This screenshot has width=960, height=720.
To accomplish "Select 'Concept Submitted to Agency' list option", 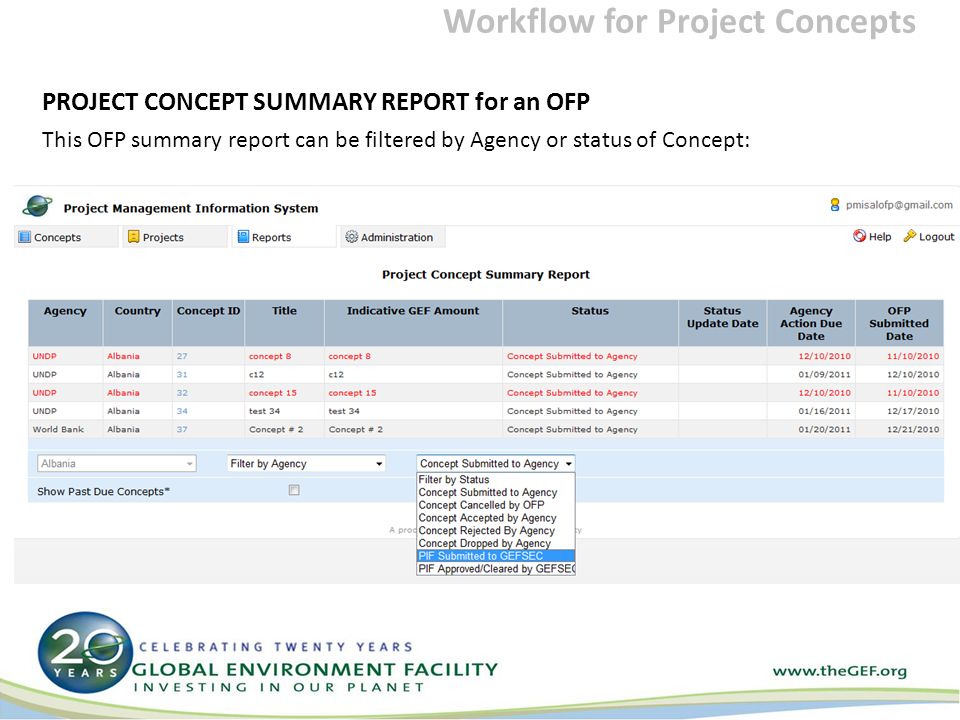I will tap(496, 492).
